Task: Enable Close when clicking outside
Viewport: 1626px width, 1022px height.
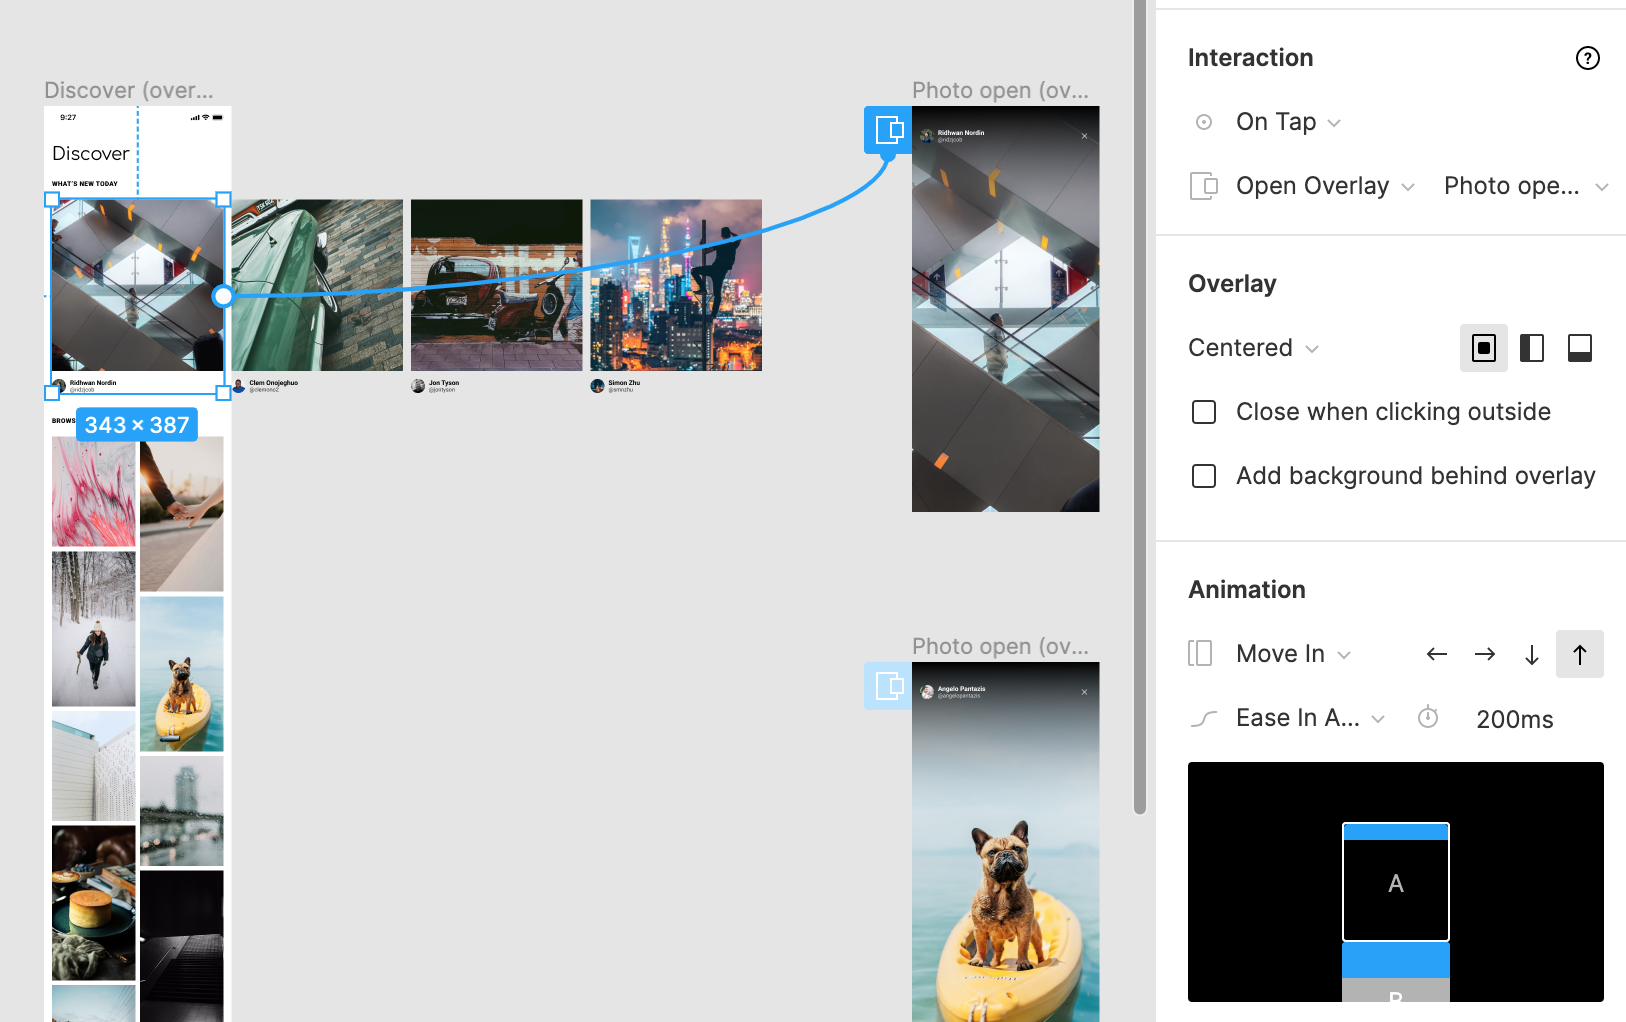Action: point(1204,412)
